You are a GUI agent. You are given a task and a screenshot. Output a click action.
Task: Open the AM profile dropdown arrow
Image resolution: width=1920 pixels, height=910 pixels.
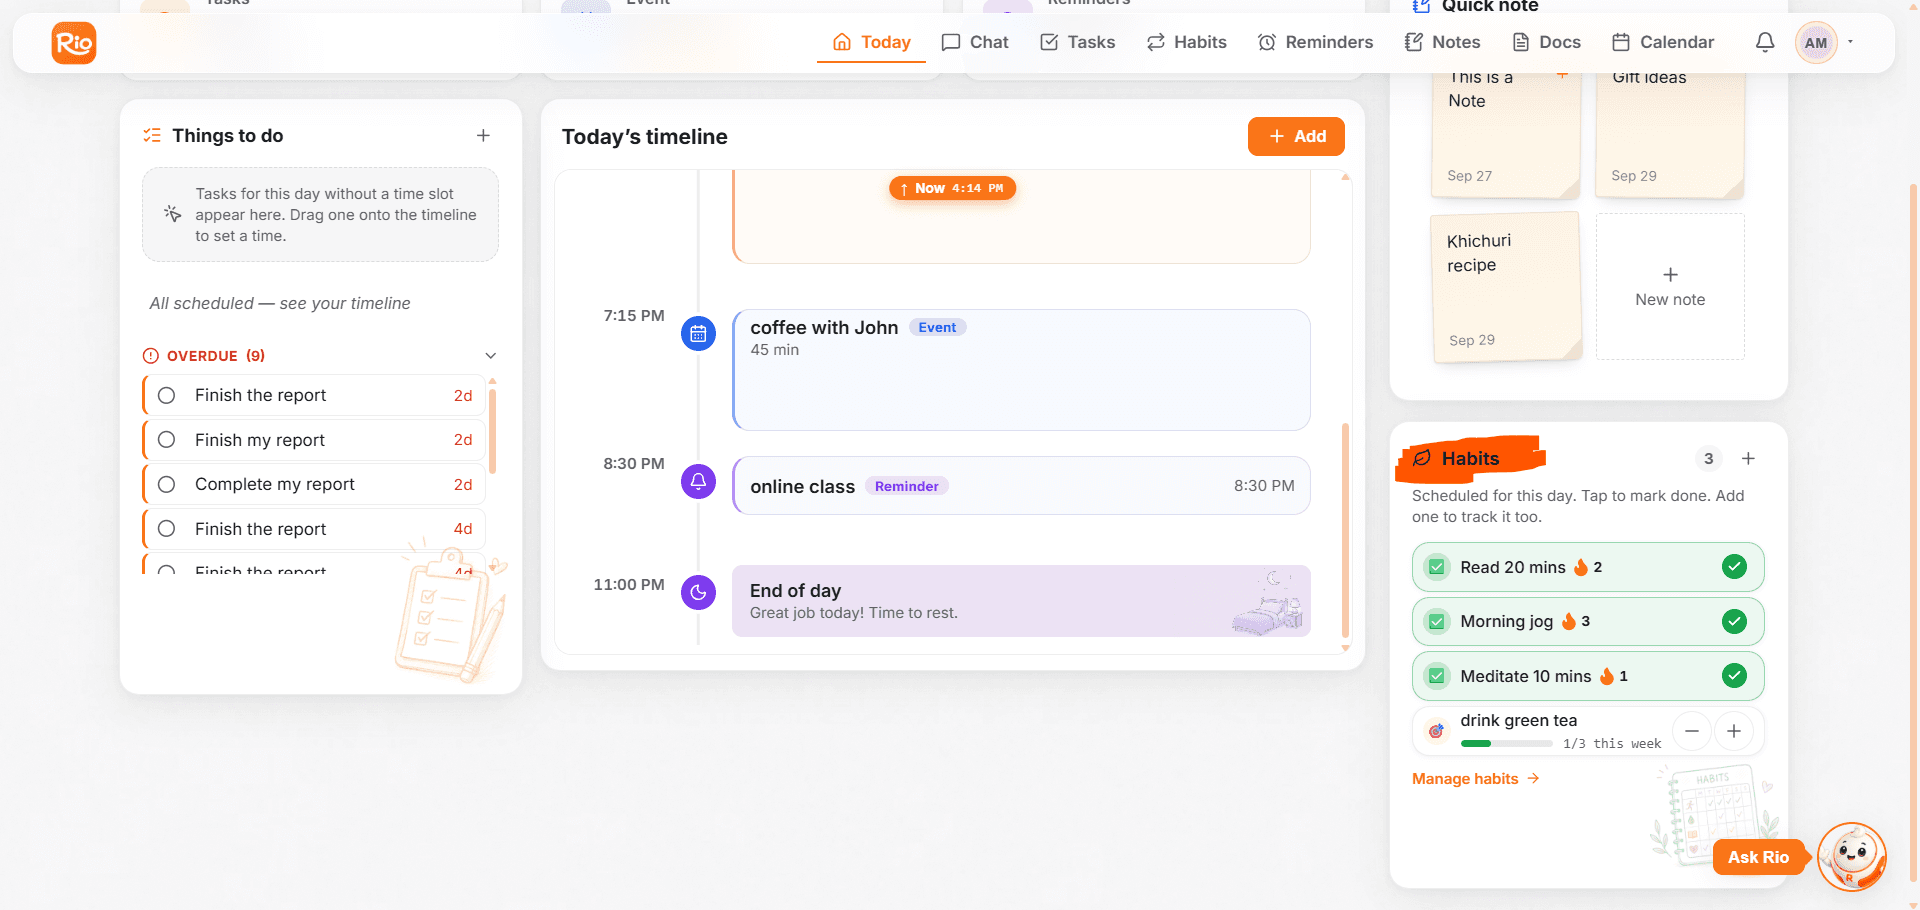tap(1851, 42)
